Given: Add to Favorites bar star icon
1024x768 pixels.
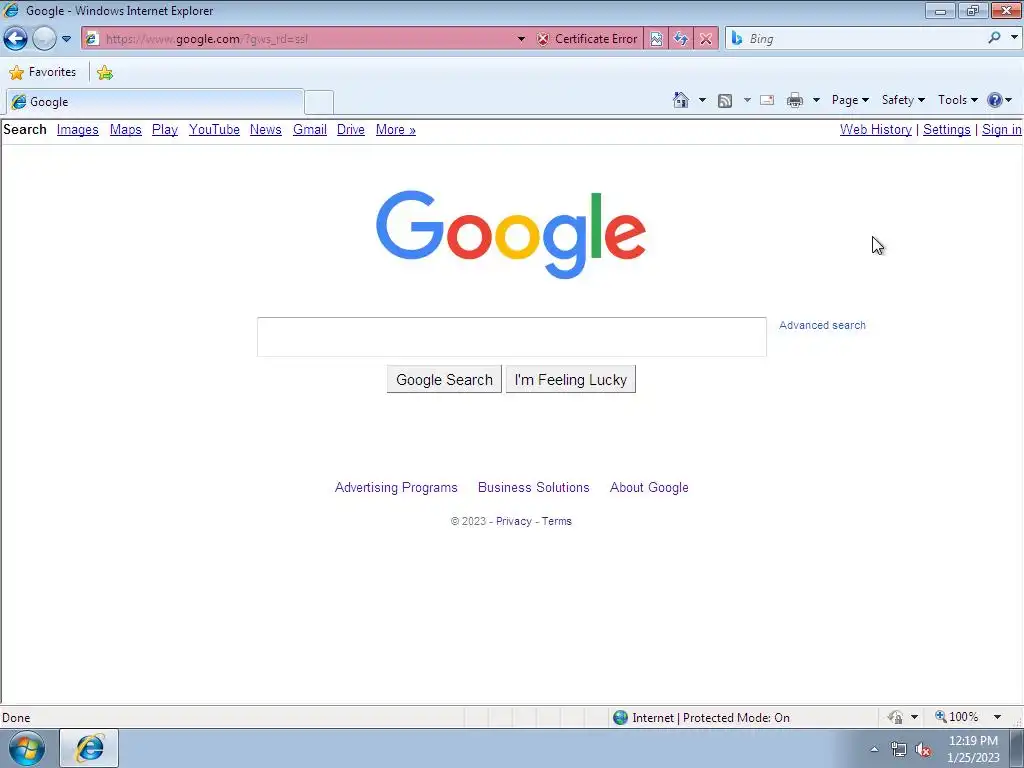Looking at the screenshot, I should coord(104,72).
